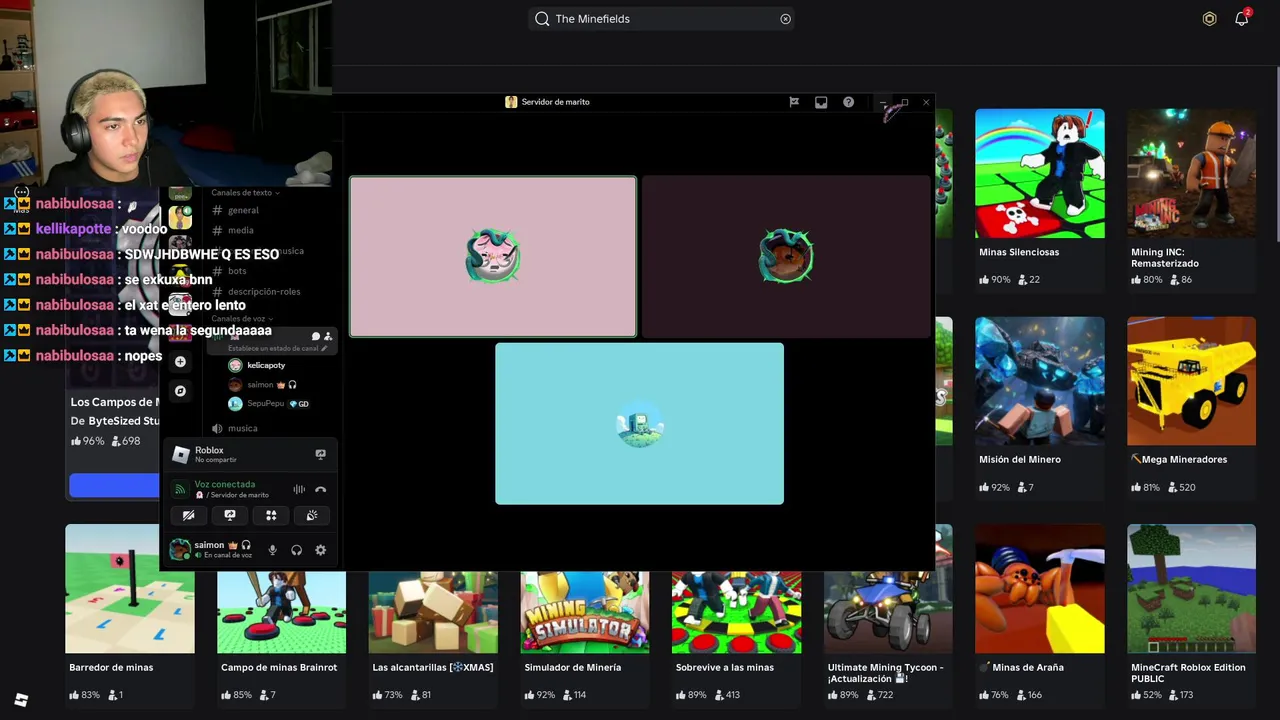Screen dimensions: 1280x720
Task: Open the media text channel
Action: (240, 231)
